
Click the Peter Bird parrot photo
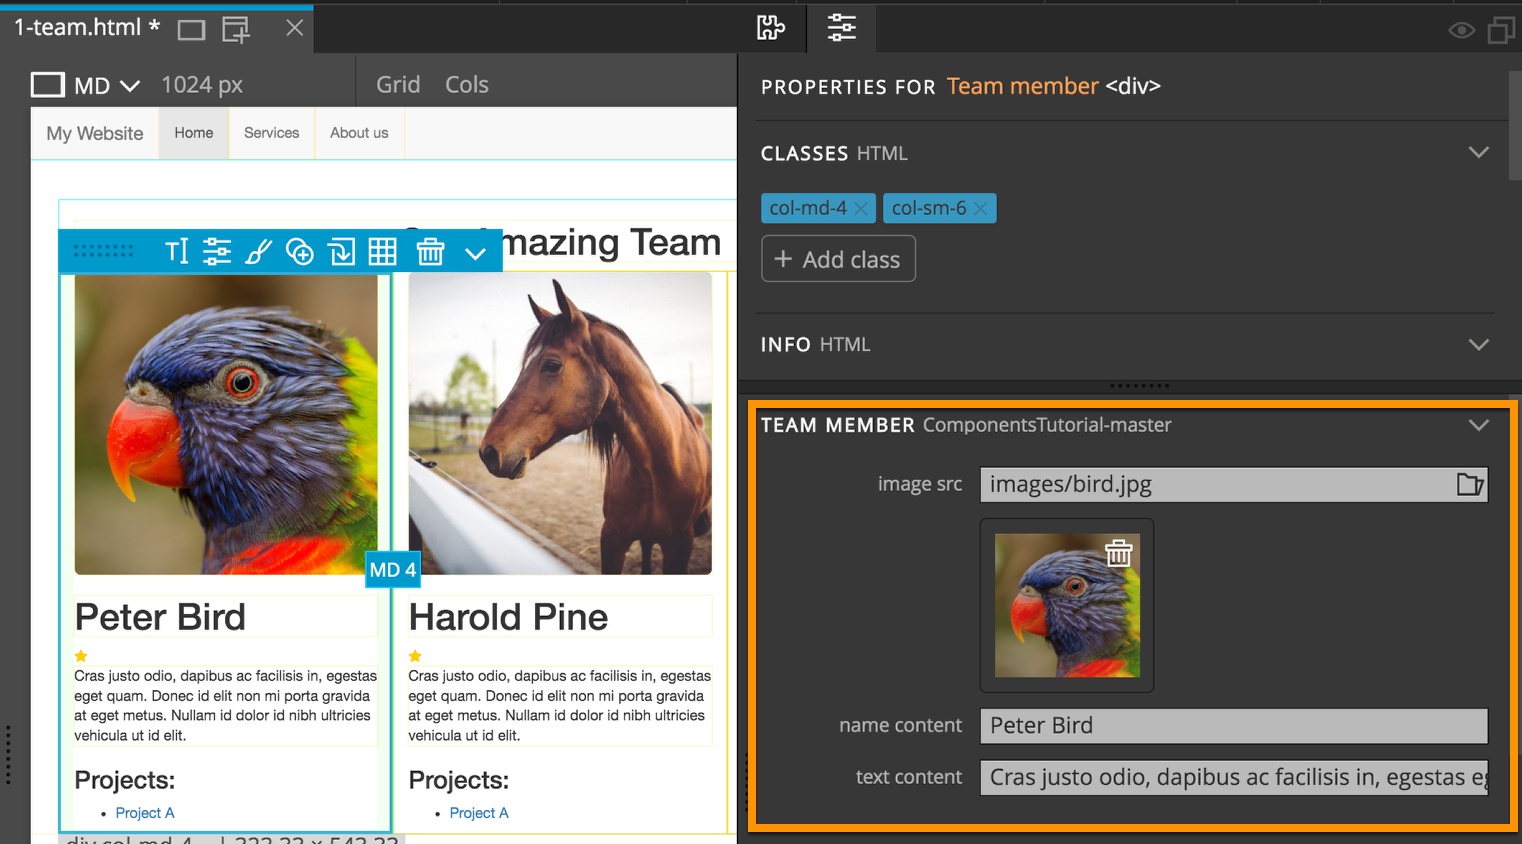point(226,424)
